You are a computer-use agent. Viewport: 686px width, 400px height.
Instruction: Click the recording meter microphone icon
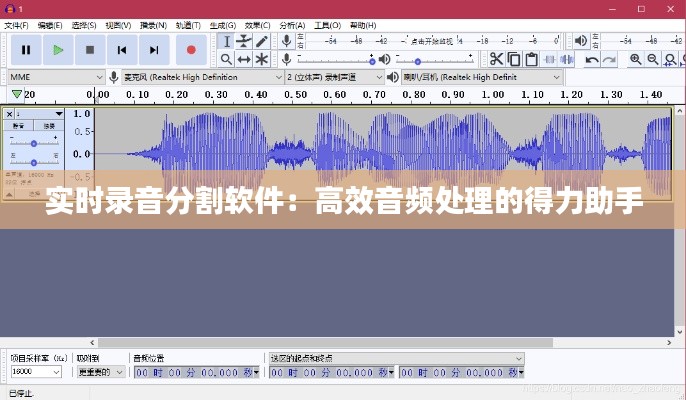point(287,41)
